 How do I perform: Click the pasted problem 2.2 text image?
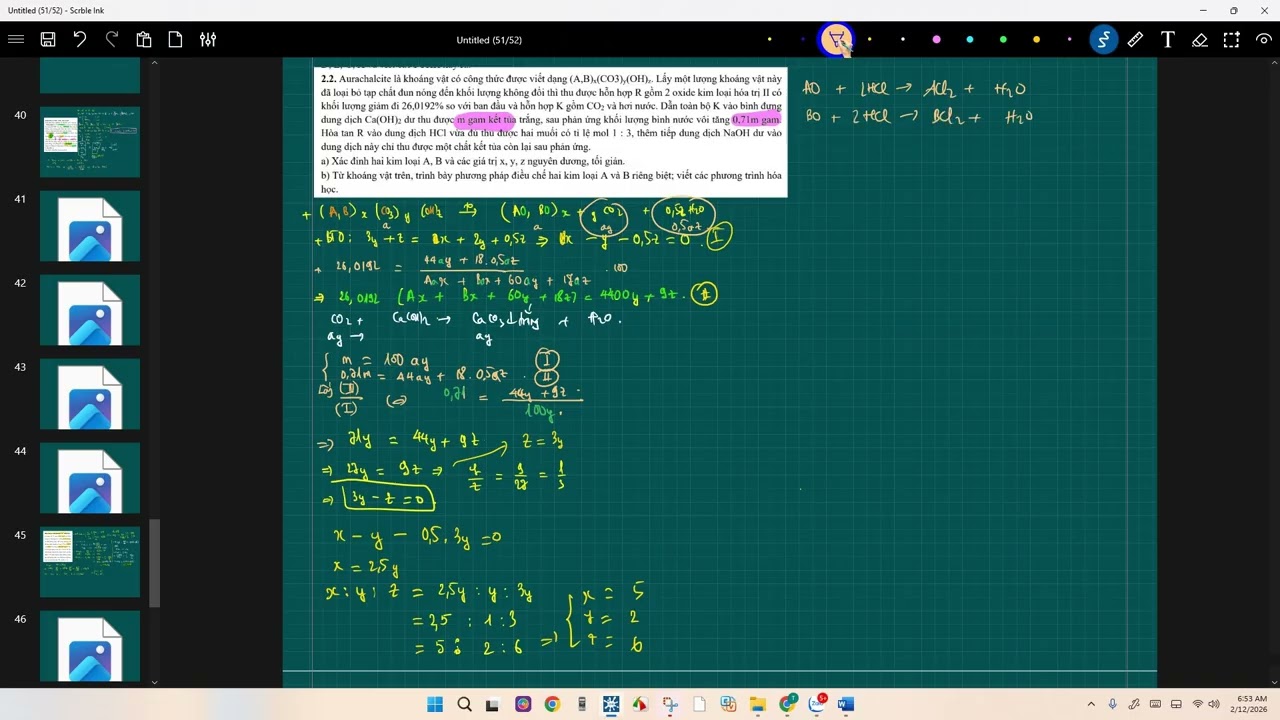coord(550,132)
